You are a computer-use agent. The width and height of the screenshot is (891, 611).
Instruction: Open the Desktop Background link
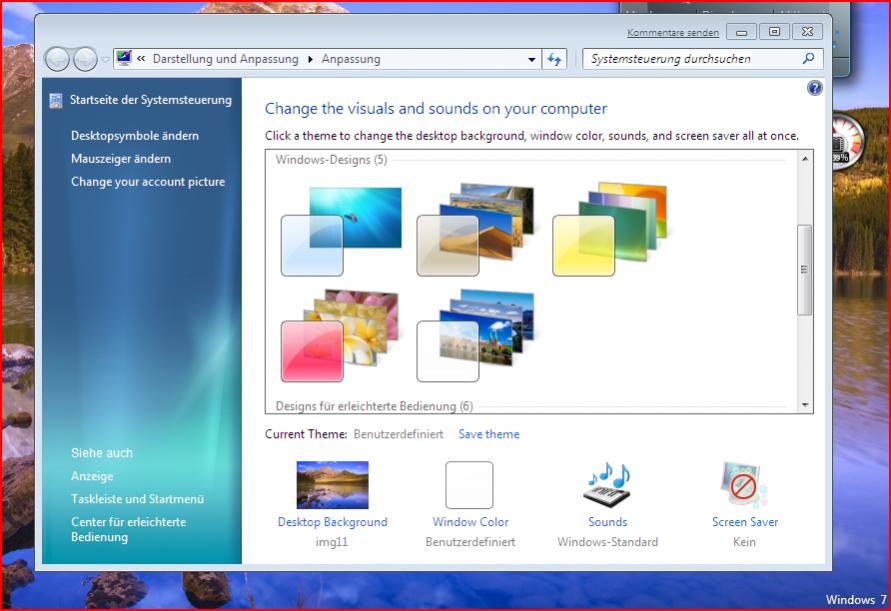click(332, 522)
